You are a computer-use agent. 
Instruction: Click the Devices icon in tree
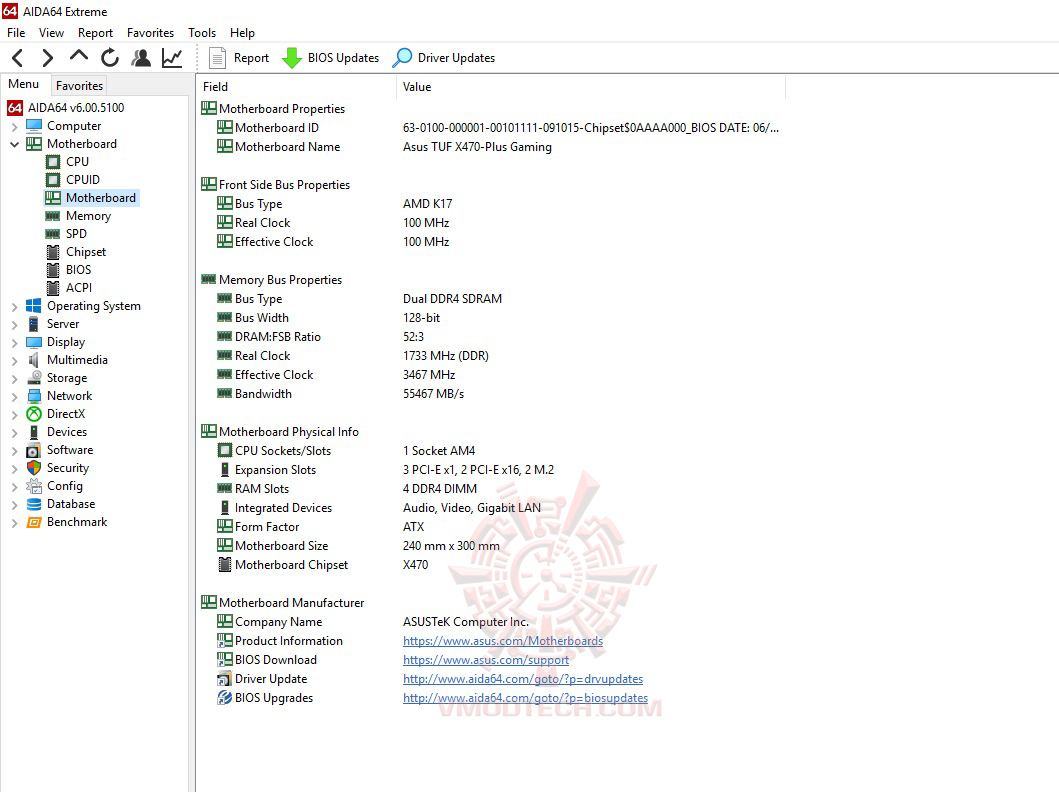pos(34,432)
